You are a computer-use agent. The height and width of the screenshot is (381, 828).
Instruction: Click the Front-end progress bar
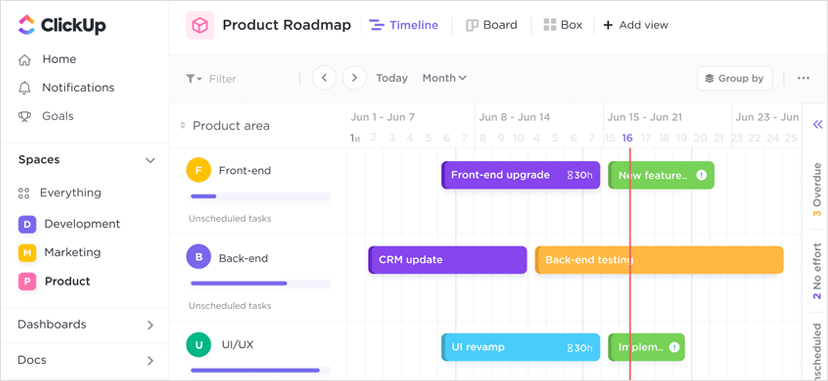coord(261,196)
